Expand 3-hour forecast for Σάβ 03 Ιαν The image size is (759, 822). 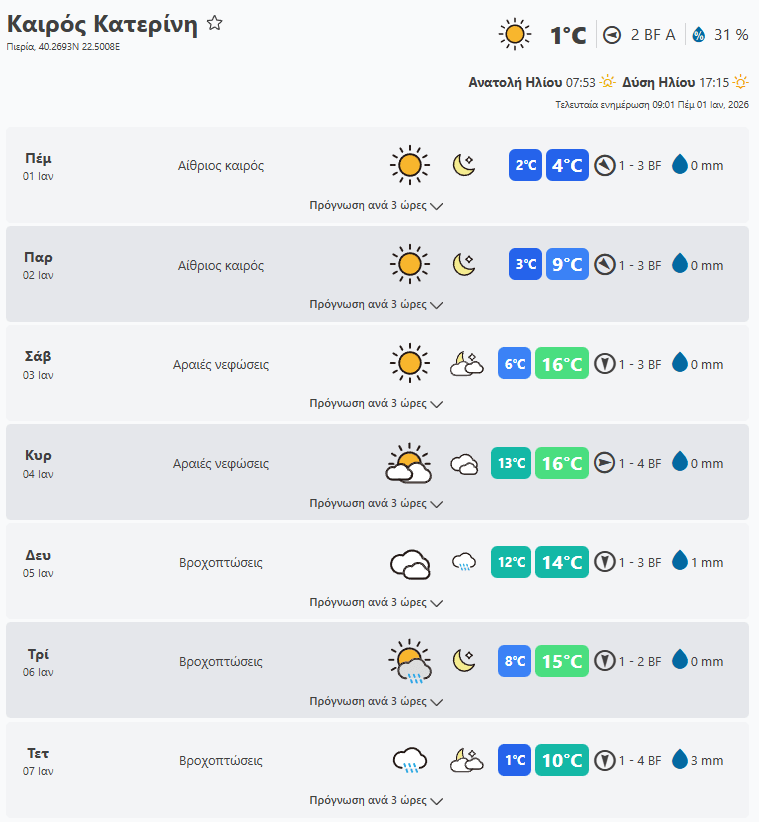click(x=376, y=404)
